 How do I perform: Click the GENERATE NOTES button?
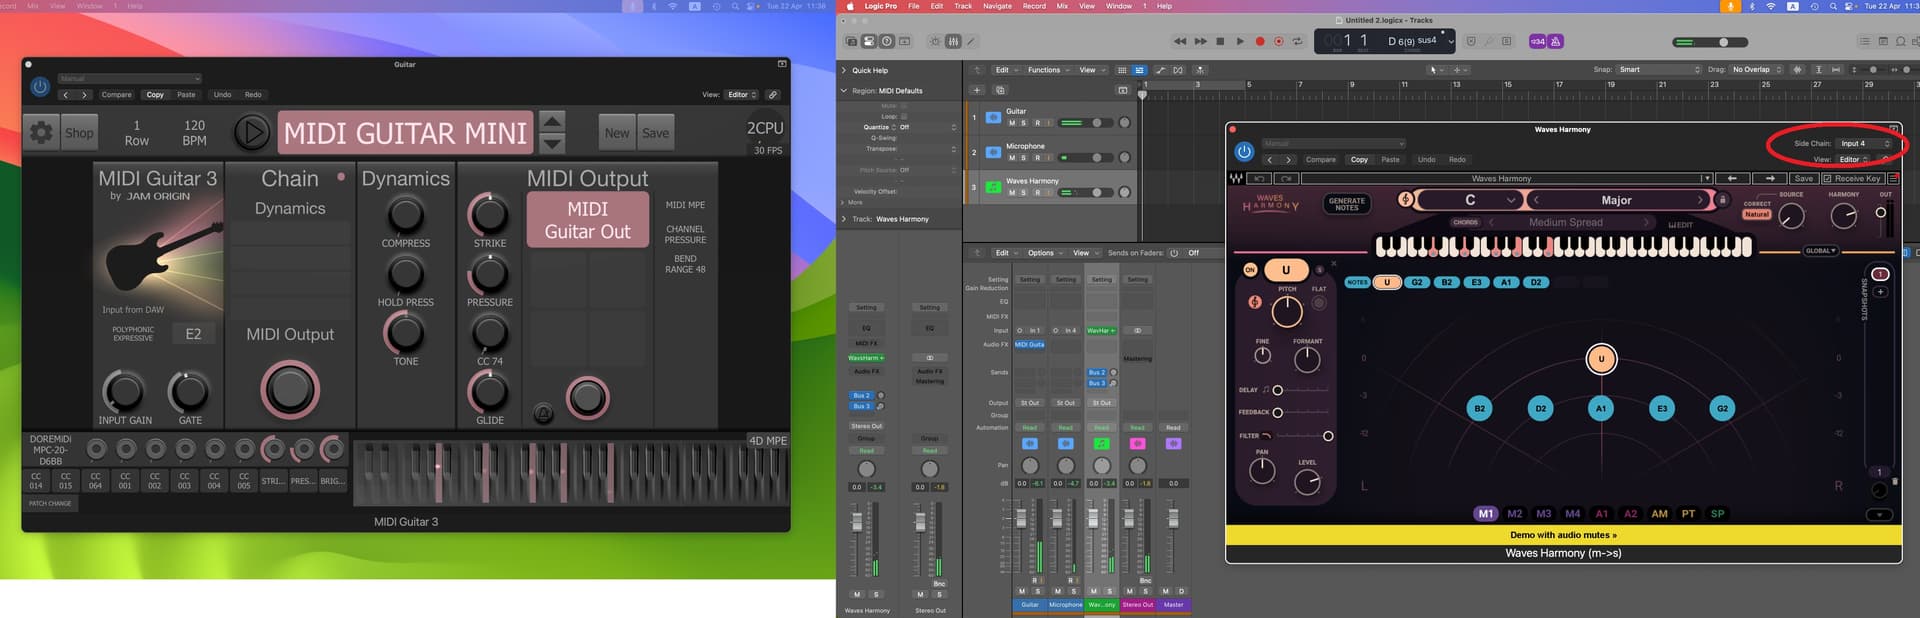(x=1347, y=204)
